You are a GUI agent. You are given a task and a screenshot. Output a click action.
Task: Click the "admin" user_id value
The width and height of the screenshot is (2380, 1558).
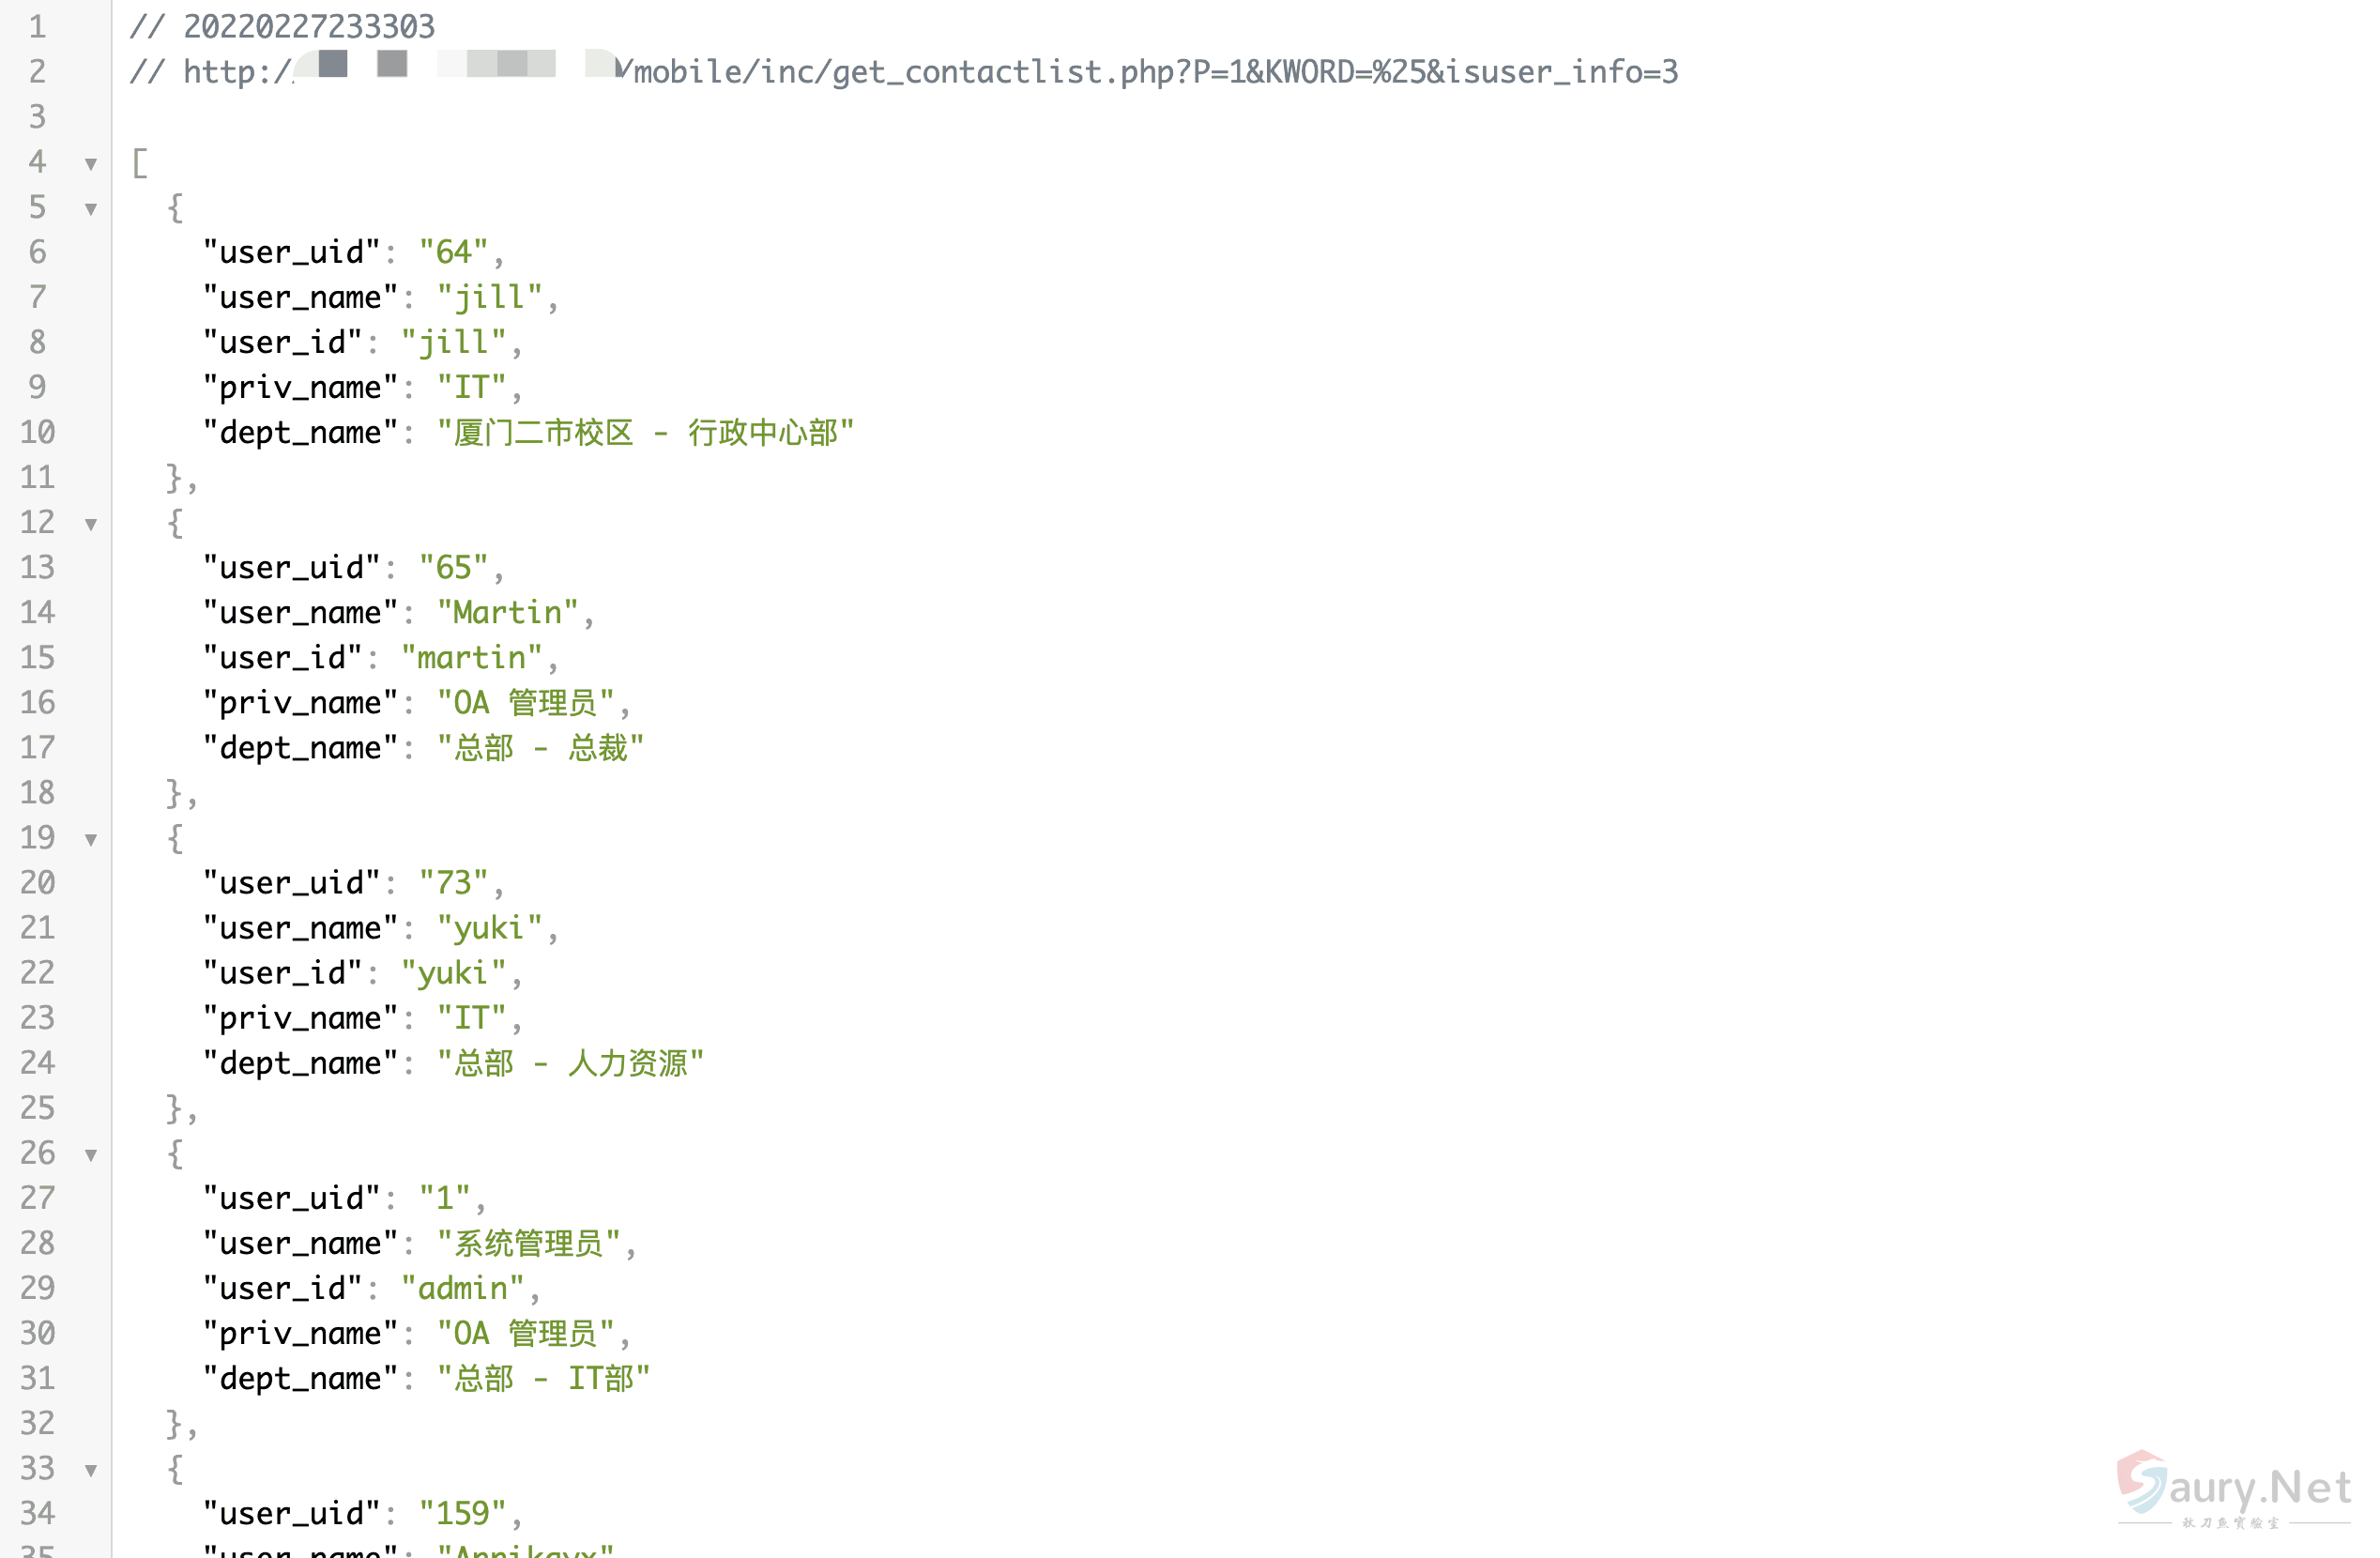(463, 1288)
